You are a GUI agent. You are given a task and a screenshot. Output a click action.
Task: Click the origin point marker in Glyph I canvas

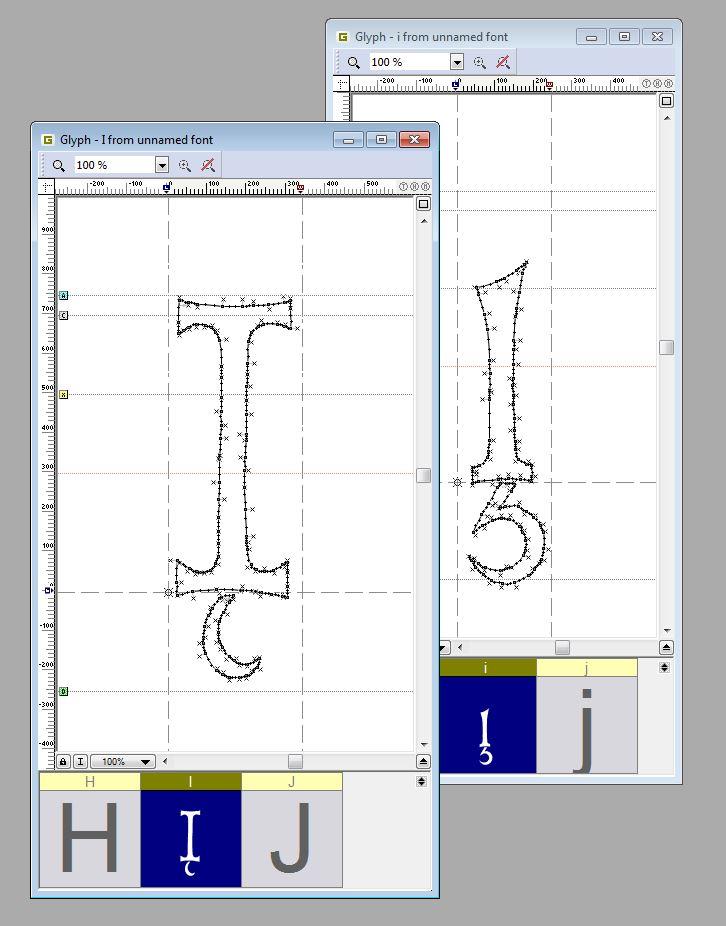[x=168, y=592]
